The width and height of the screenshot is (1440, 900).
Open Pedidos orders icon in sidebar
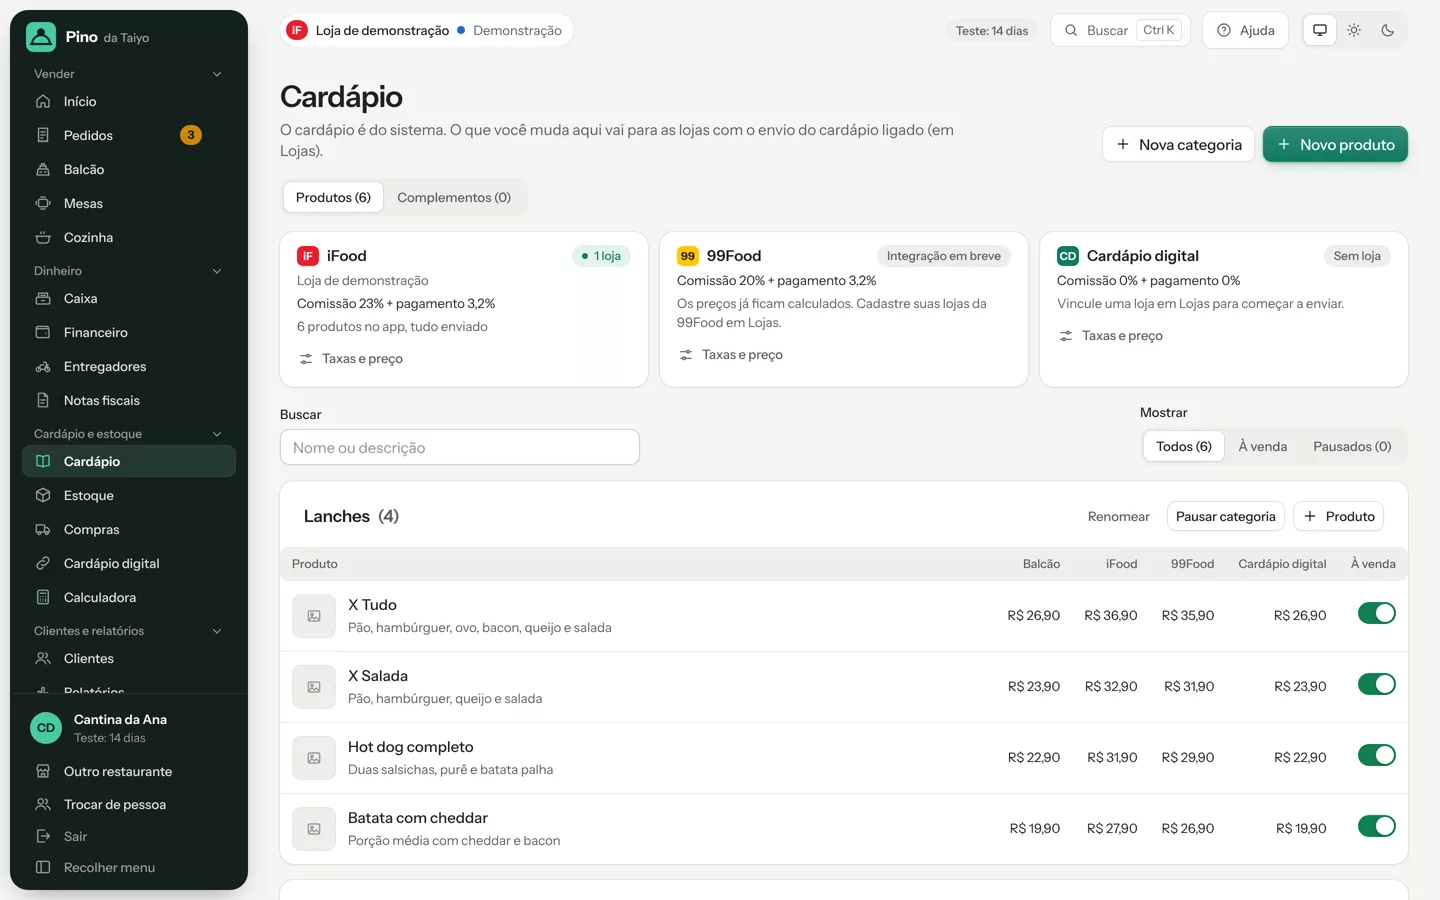coord(43,135)
